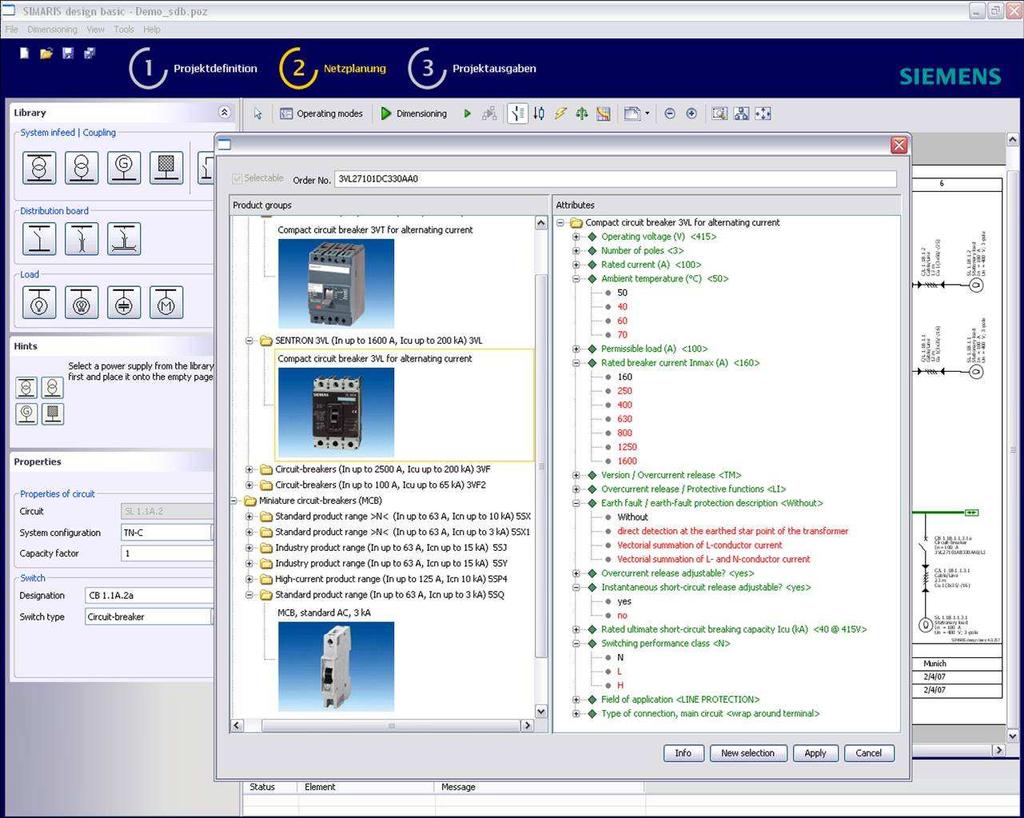Expand the Field of application attribute
This screenshot has height=818, width=1024.
point(577,700)
